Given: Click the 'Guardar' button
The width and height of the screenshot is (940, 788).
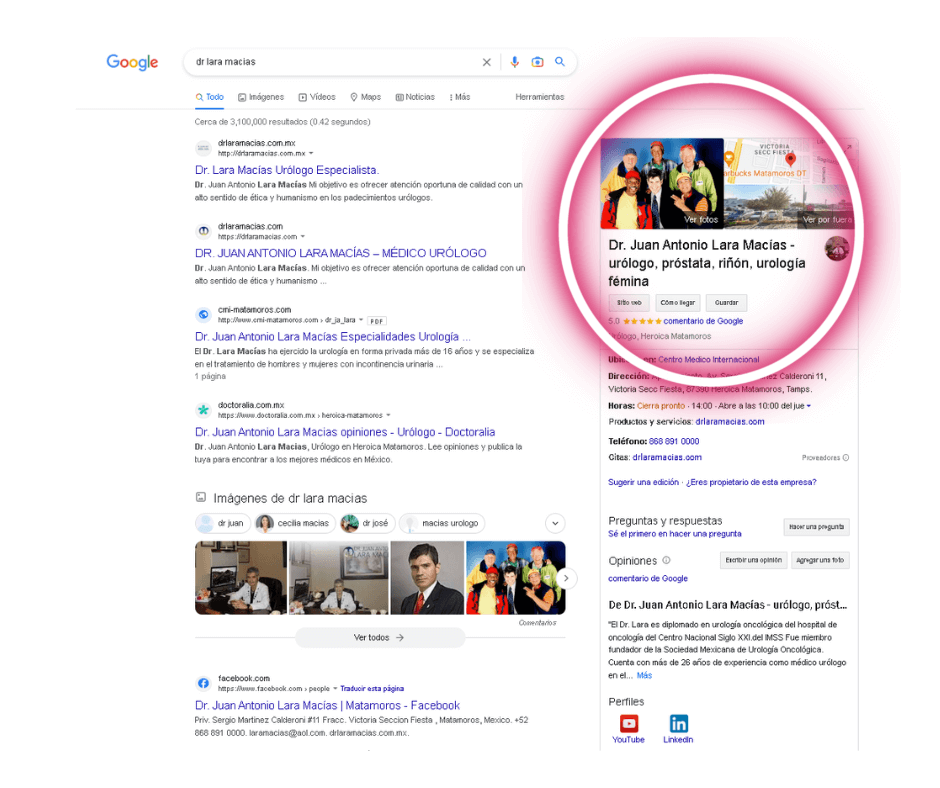Looking at the screenshot, I should 726,303.
